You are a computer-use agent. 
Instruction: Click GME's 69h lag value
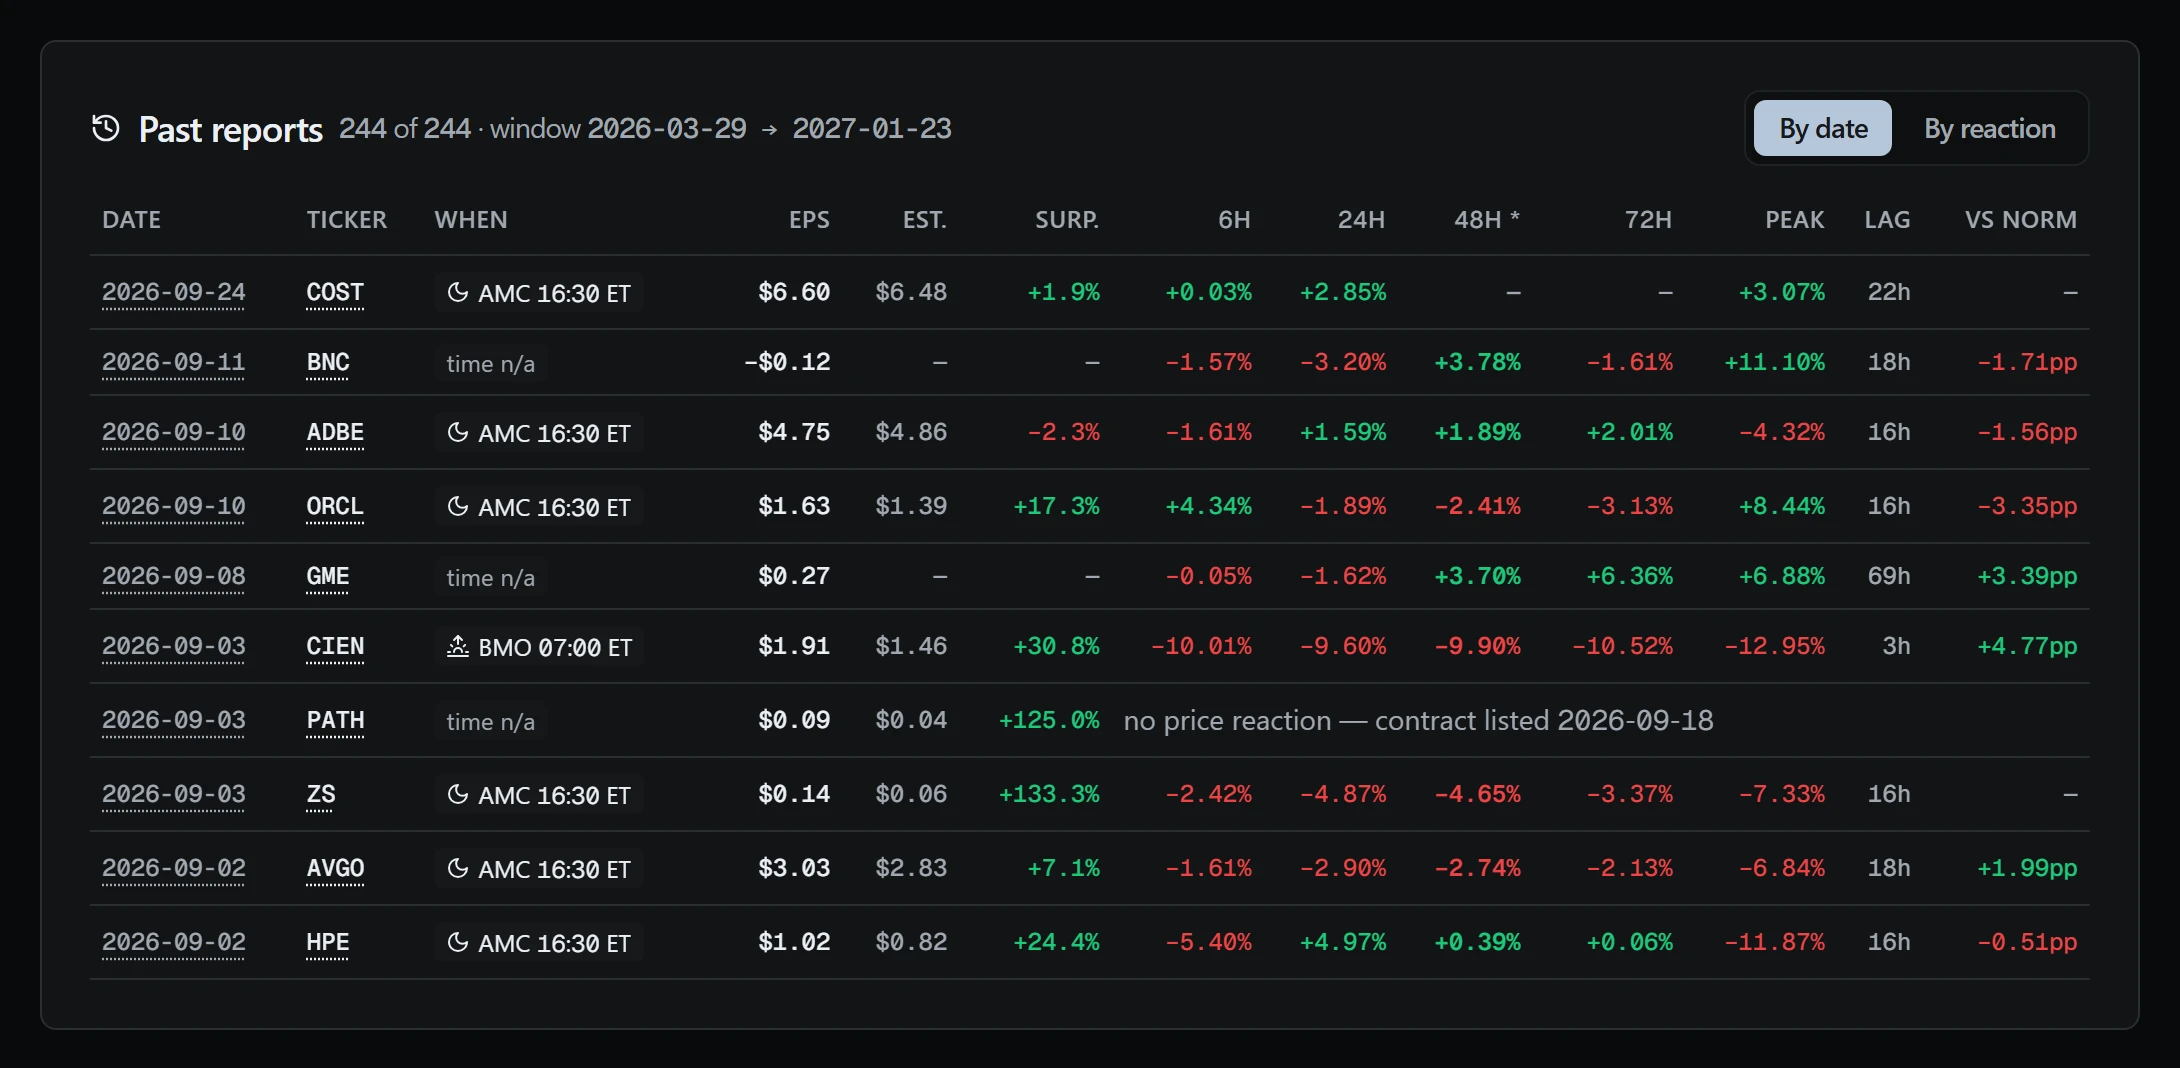tap(1889, 576)
